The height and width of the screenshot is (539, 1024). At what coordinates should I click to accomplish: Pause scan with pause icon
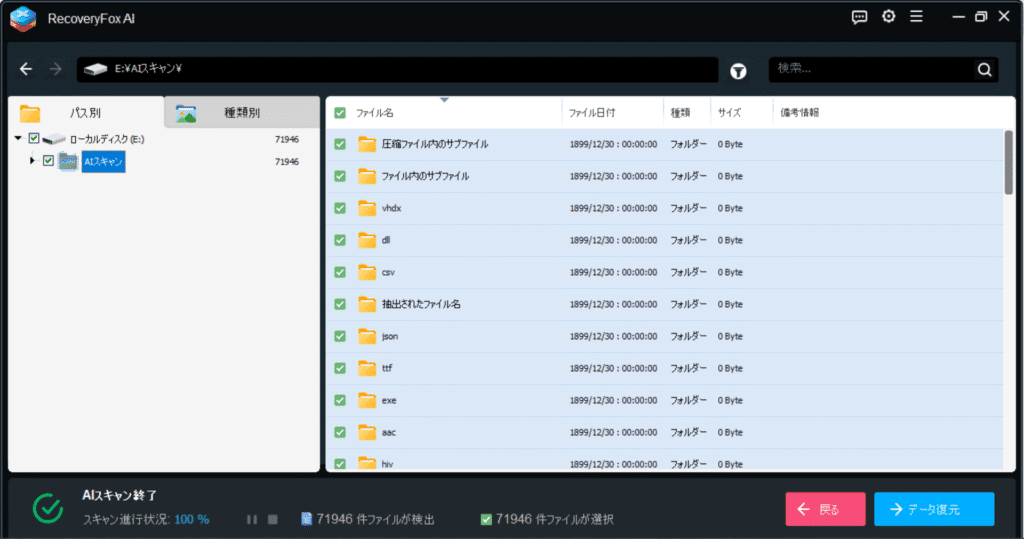(251, 519)
